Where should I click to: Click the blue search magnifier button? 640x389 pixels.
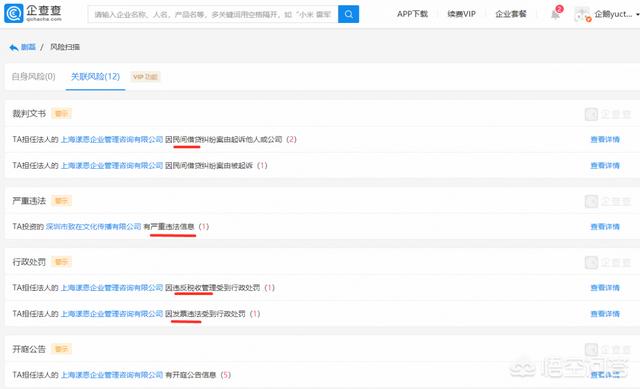point(349,14)
